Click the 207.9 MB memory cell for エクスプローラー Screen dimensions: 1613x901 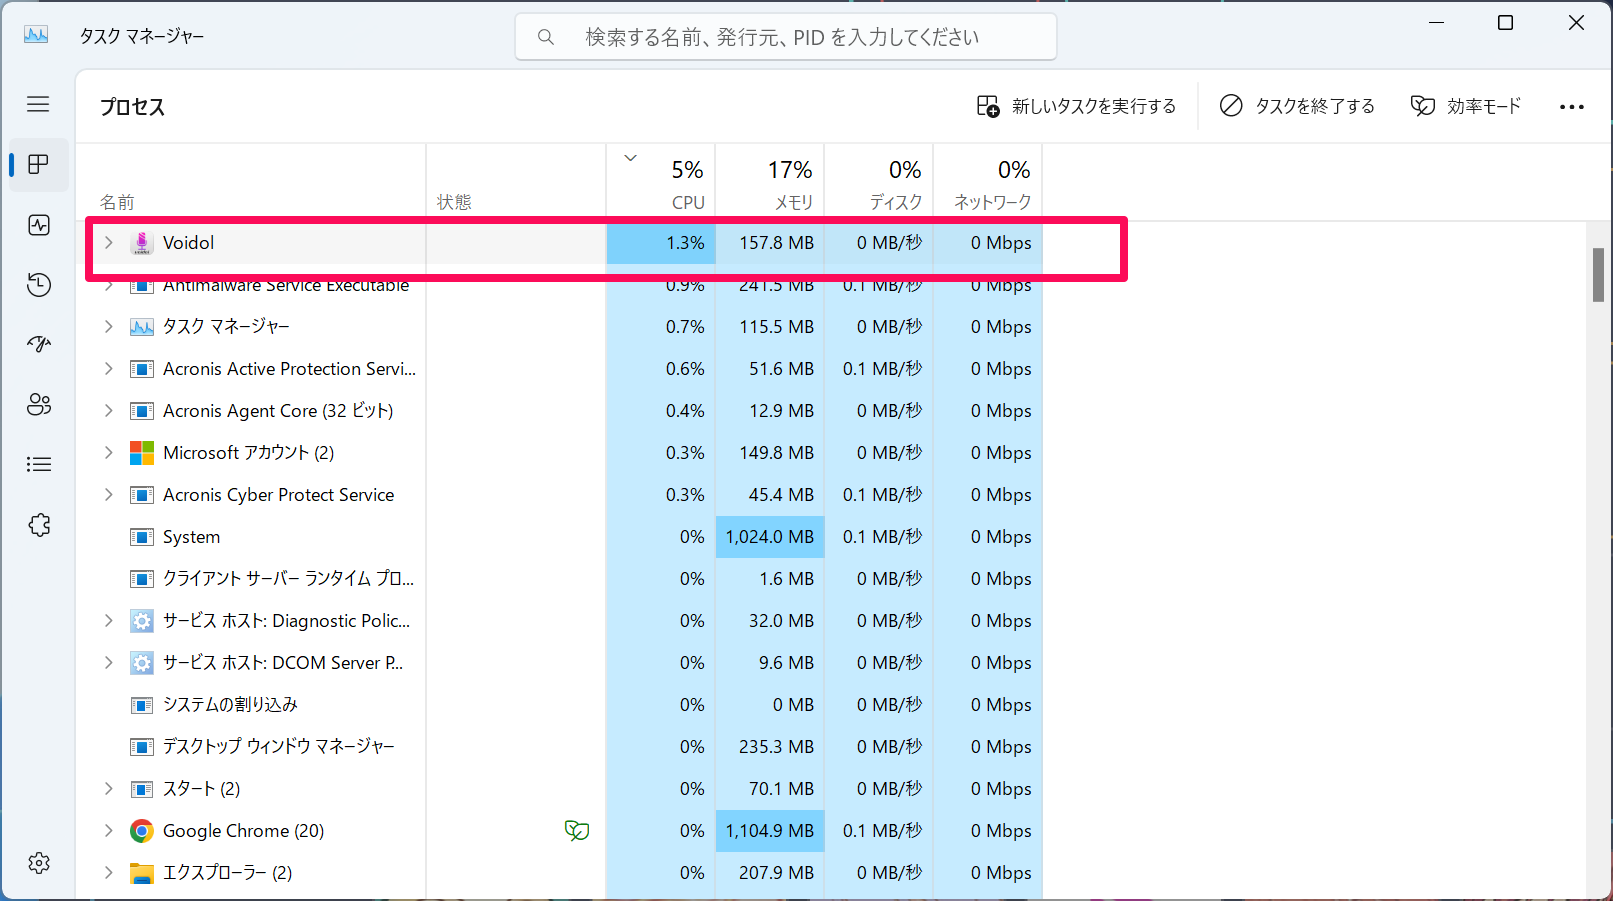pyautogui.click(x=770, y=873)
